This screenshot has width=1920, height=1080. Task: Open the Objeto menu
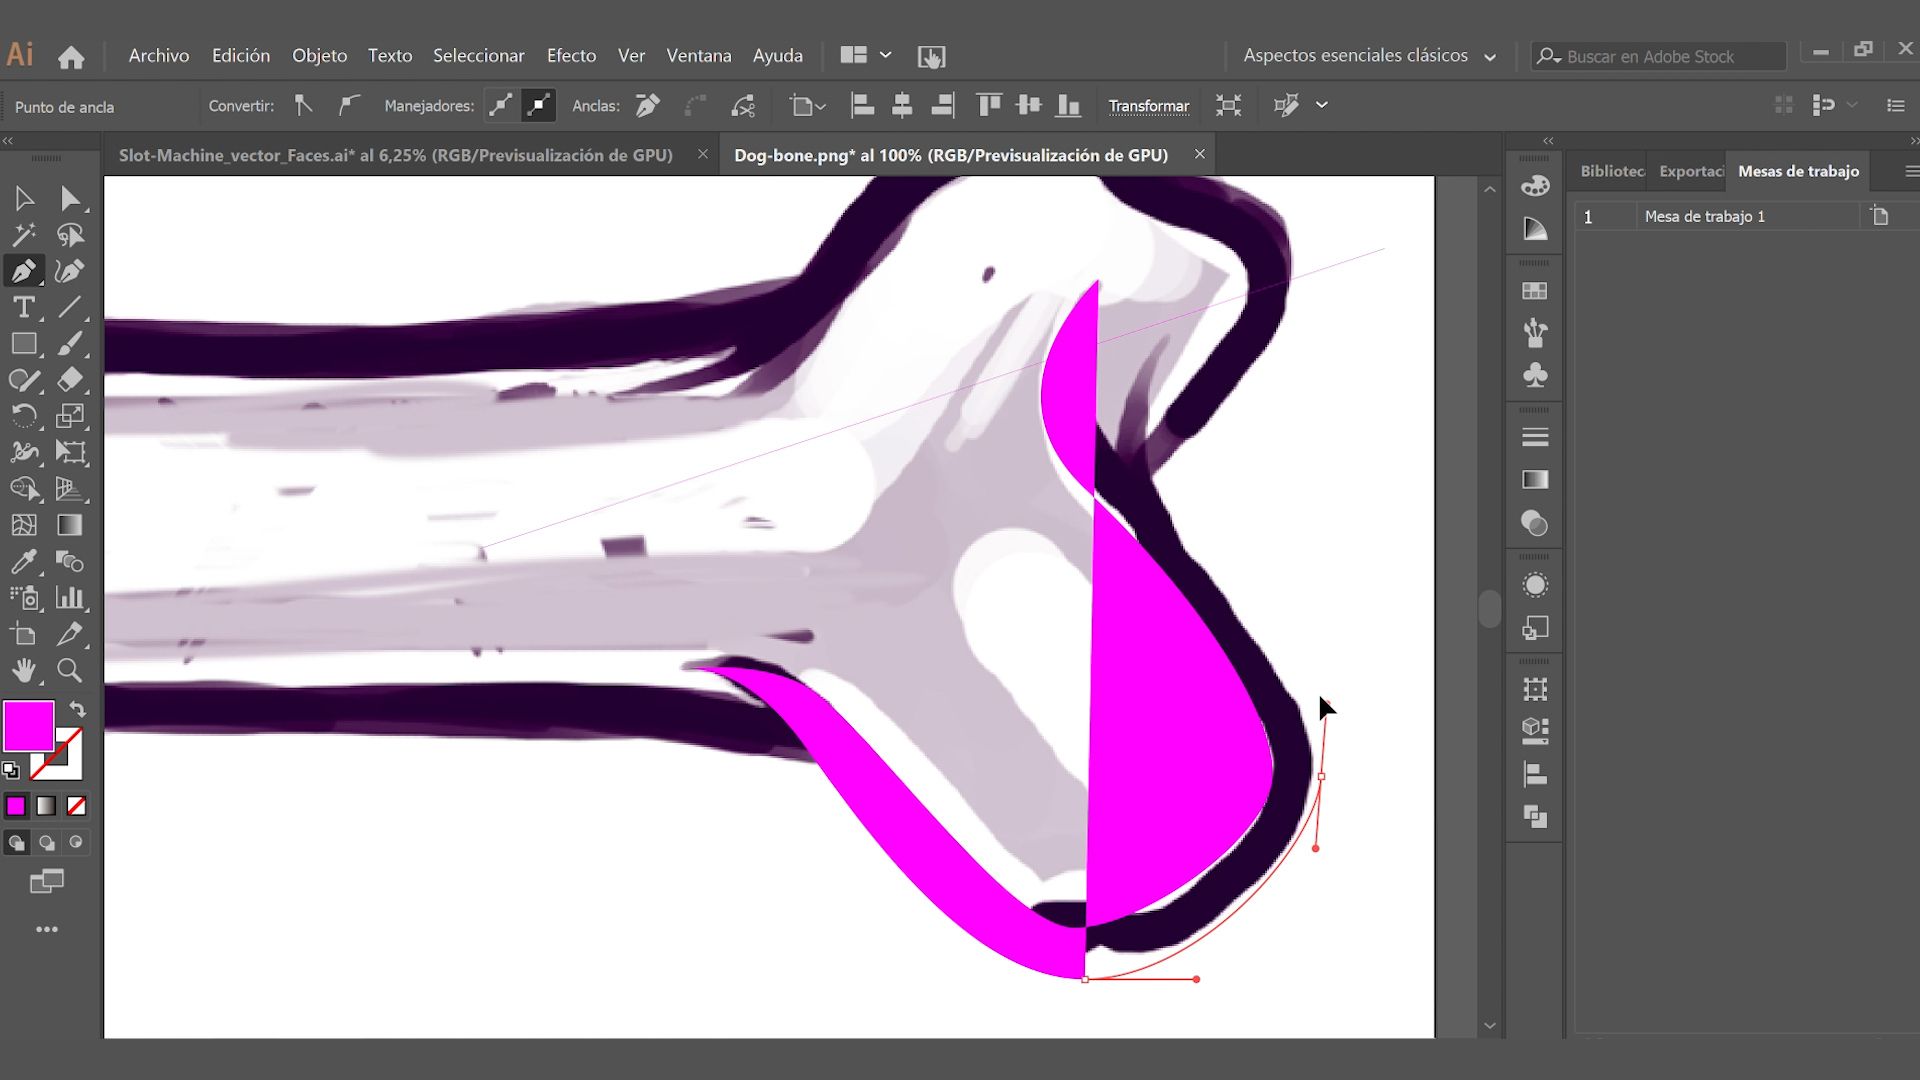coord(320,56)
